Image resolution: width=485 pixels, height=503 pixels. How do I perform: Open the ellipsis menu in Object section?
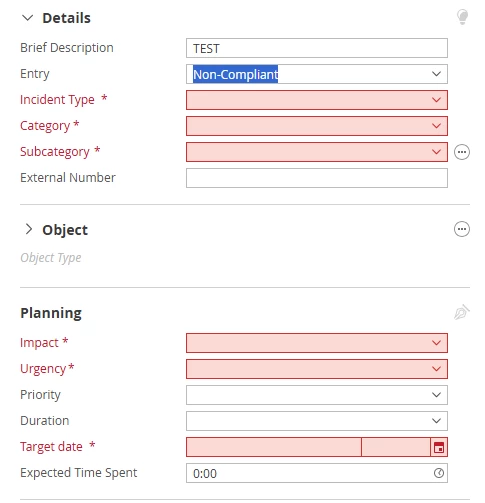(x=462, y=229)
